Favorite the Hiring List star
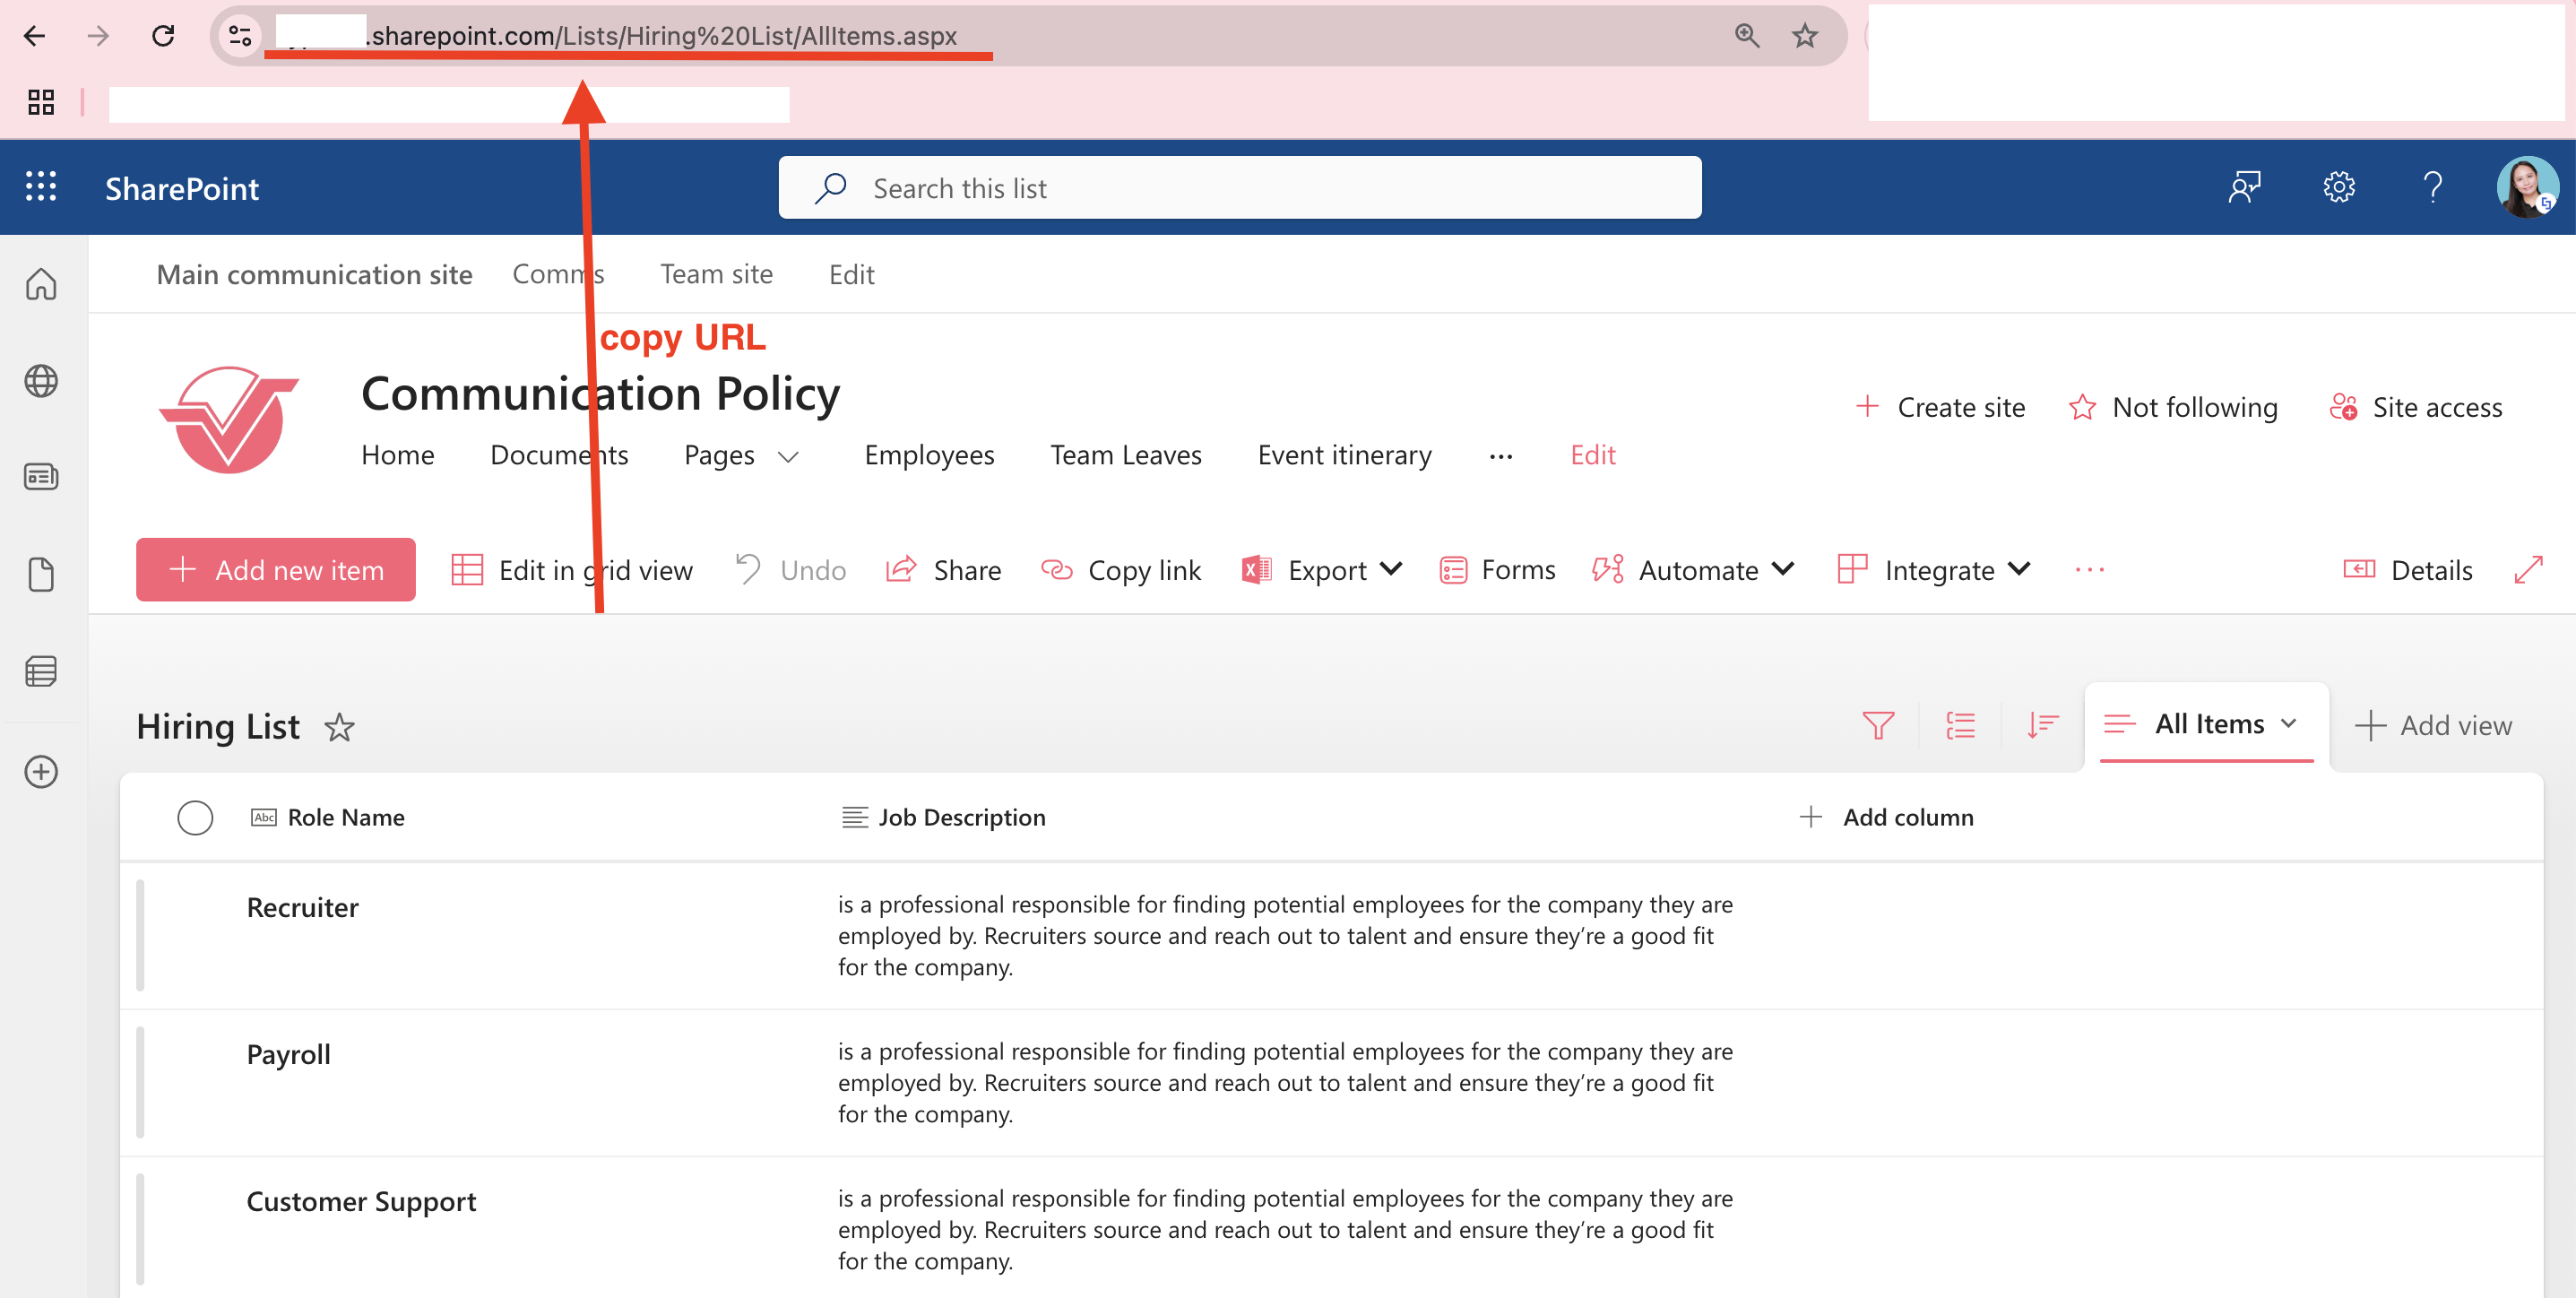This screenshot has width=2576, height=1298. click(x=340, y=727)
